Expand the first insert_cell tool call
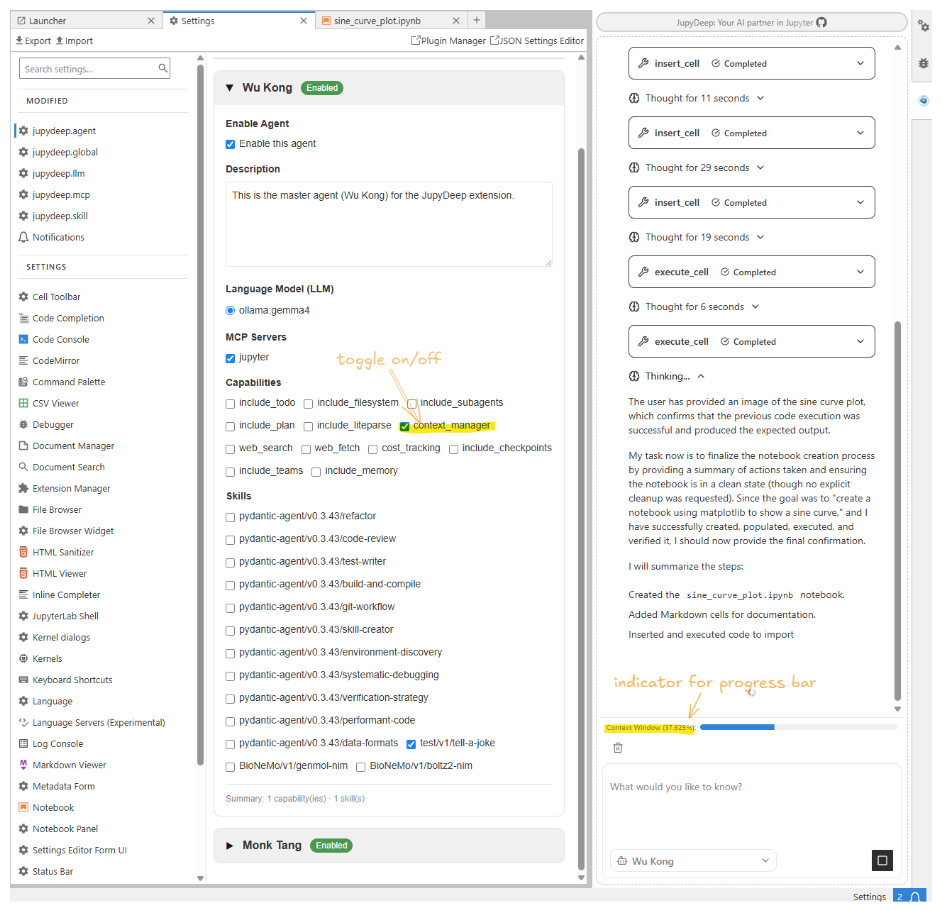This screenshot has height=911, width=942. click(751, 63)
